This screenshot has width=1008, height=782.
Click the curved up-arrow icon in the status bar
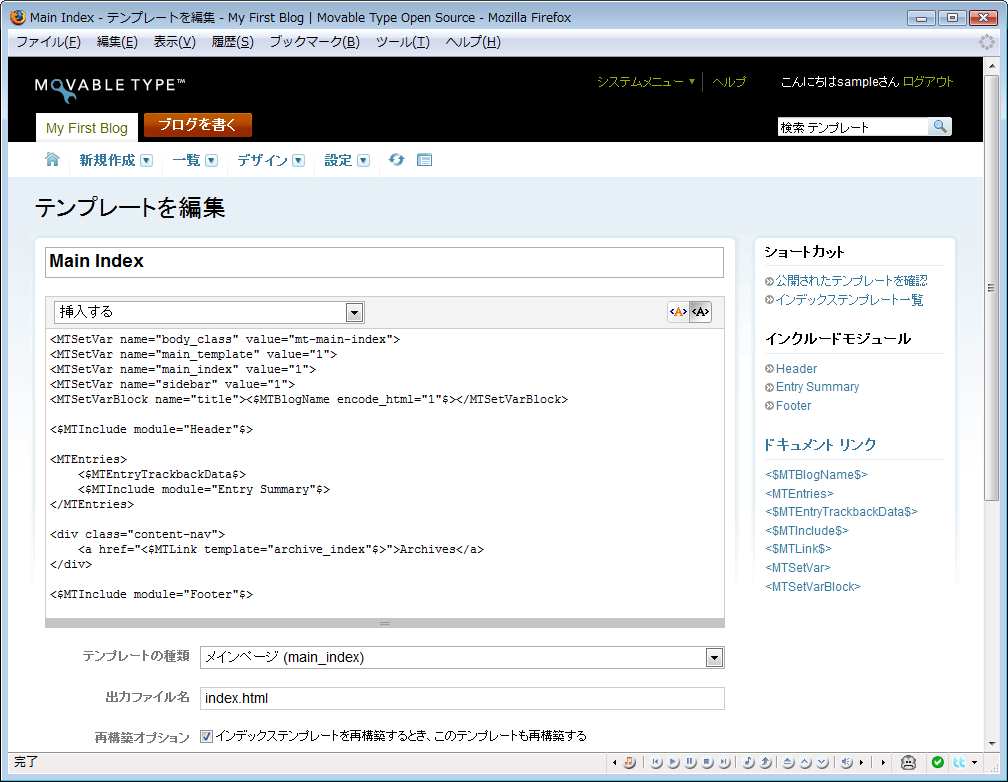tap(766, 763)
